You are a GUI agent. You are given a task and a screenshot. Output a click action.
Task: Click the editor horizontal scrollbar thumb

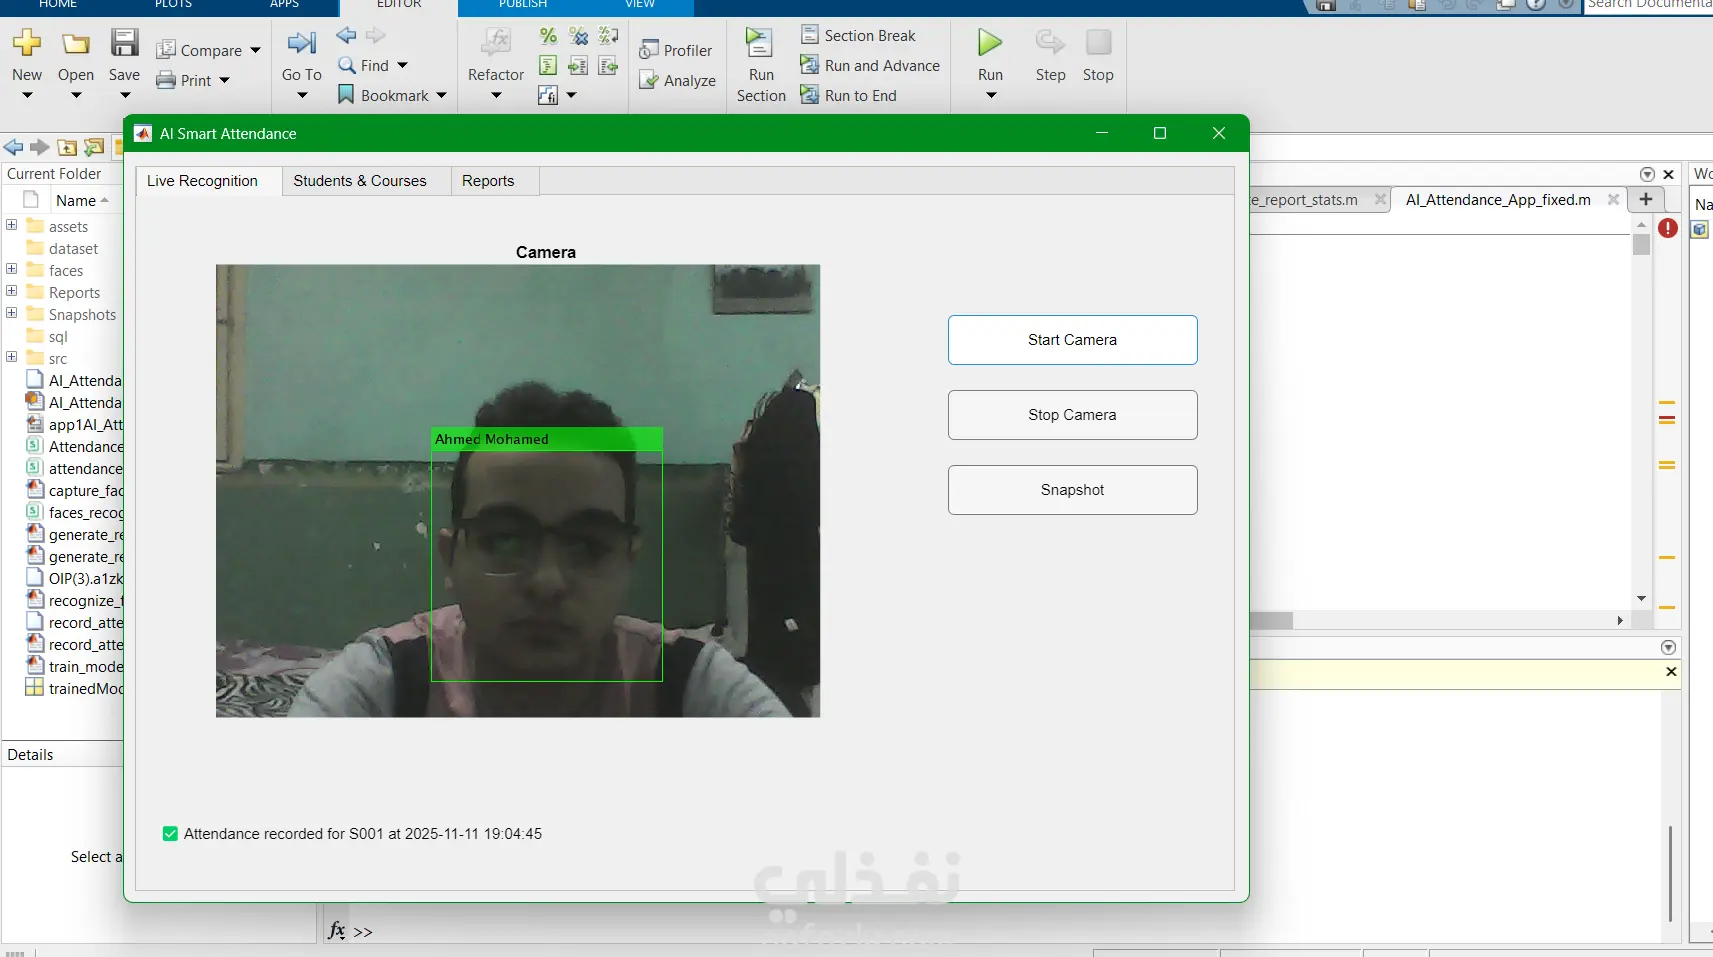point(1271,621)
